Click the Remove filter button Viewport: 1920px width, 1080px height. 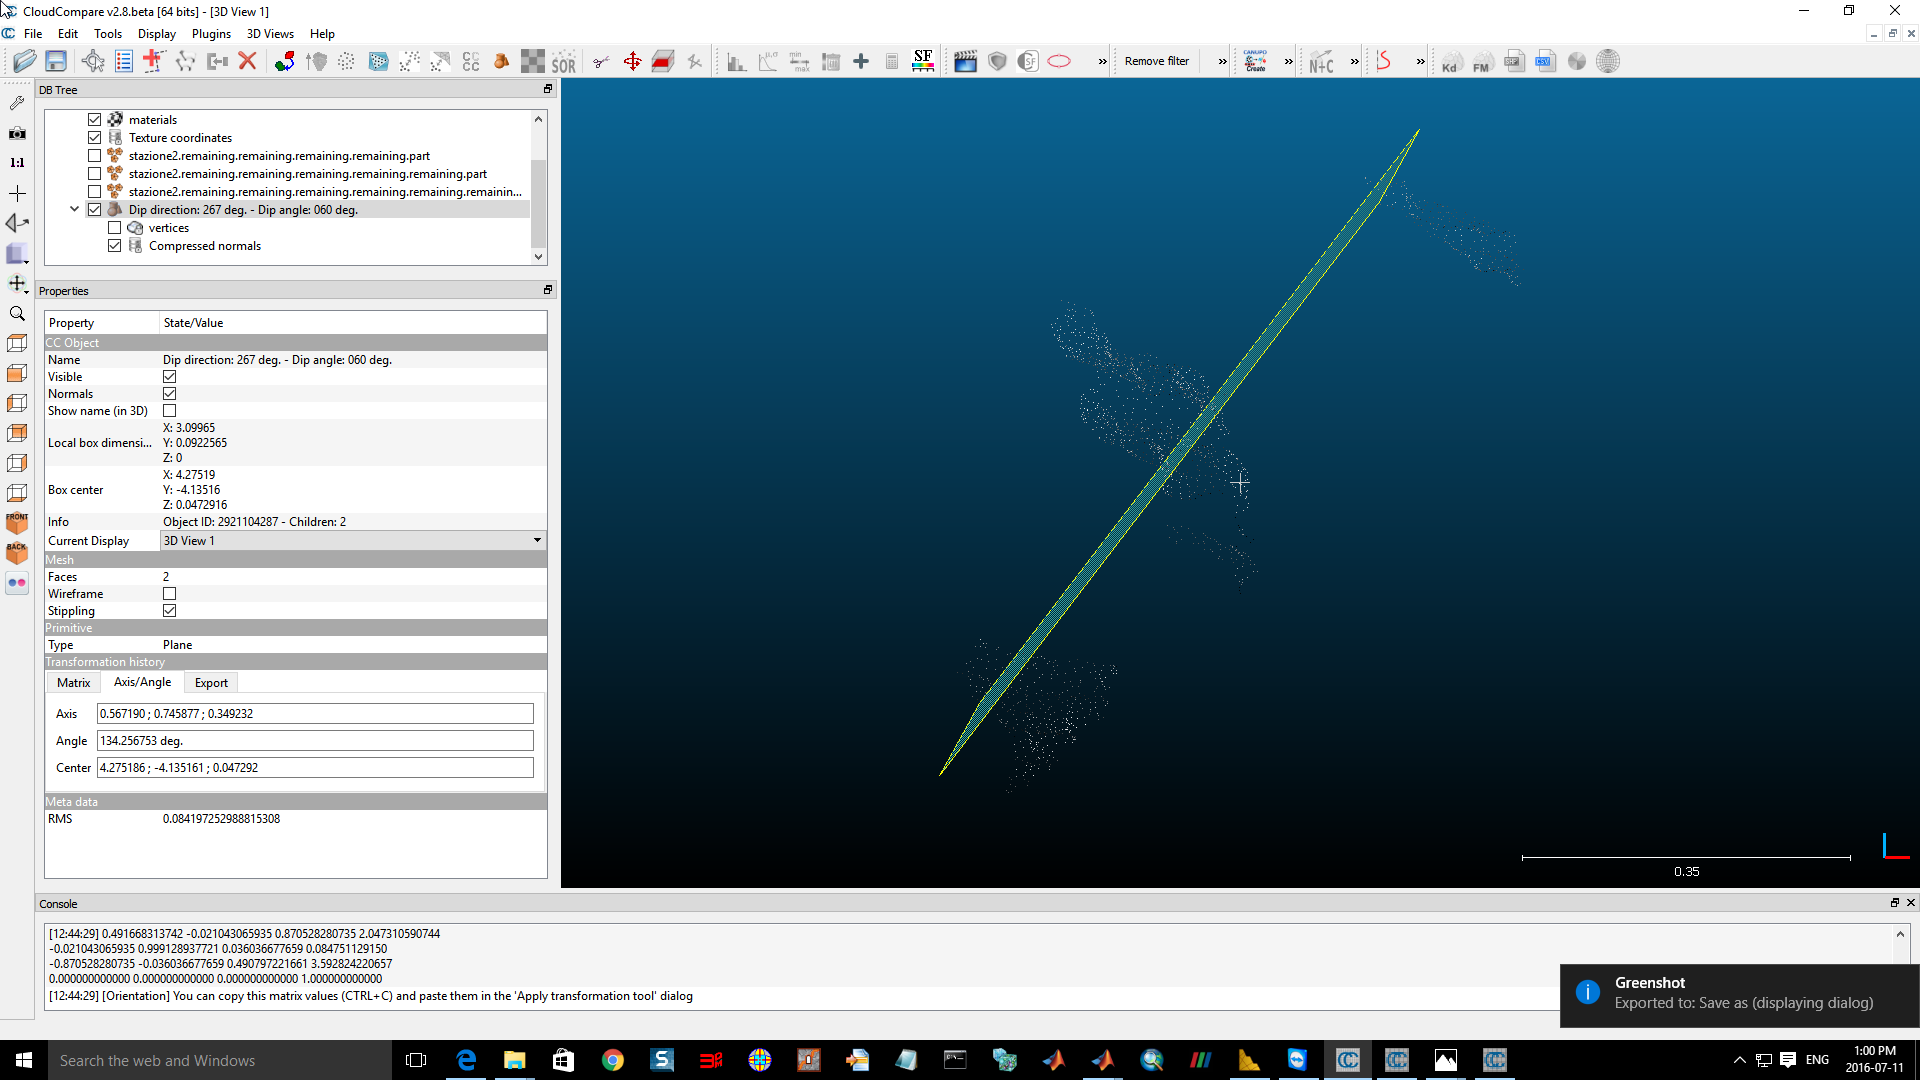tap(1156, 62)
